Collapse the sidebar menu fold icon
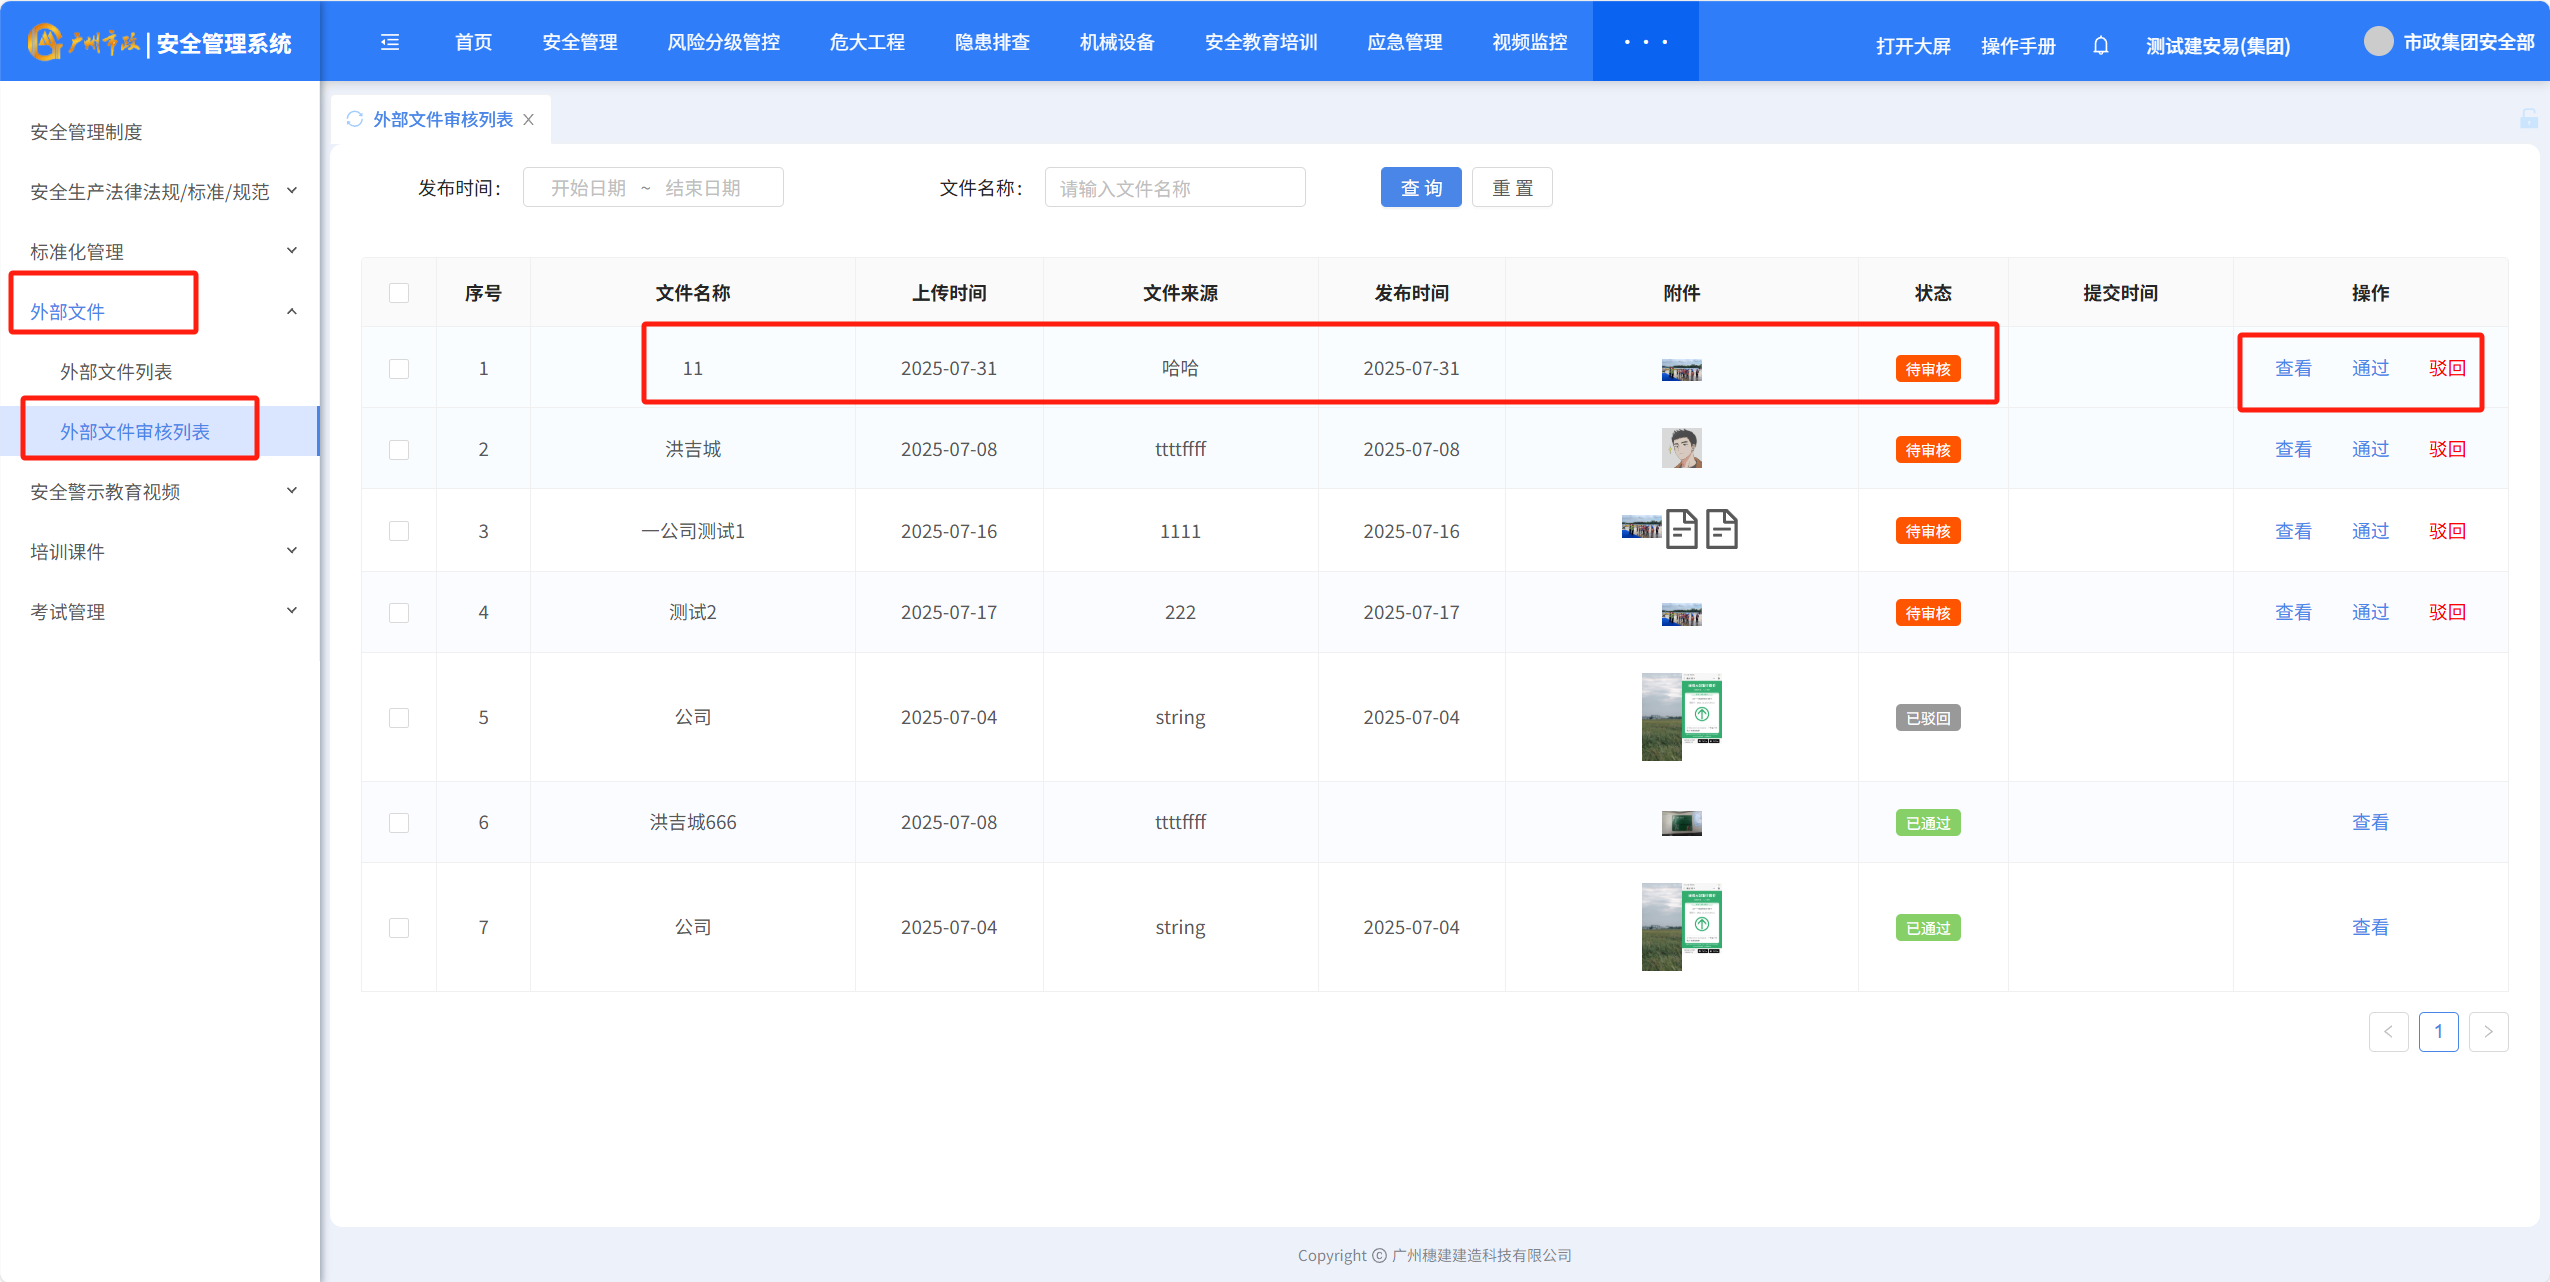This screenshot has width=2550, height=1282. click(x=390, y=42)
